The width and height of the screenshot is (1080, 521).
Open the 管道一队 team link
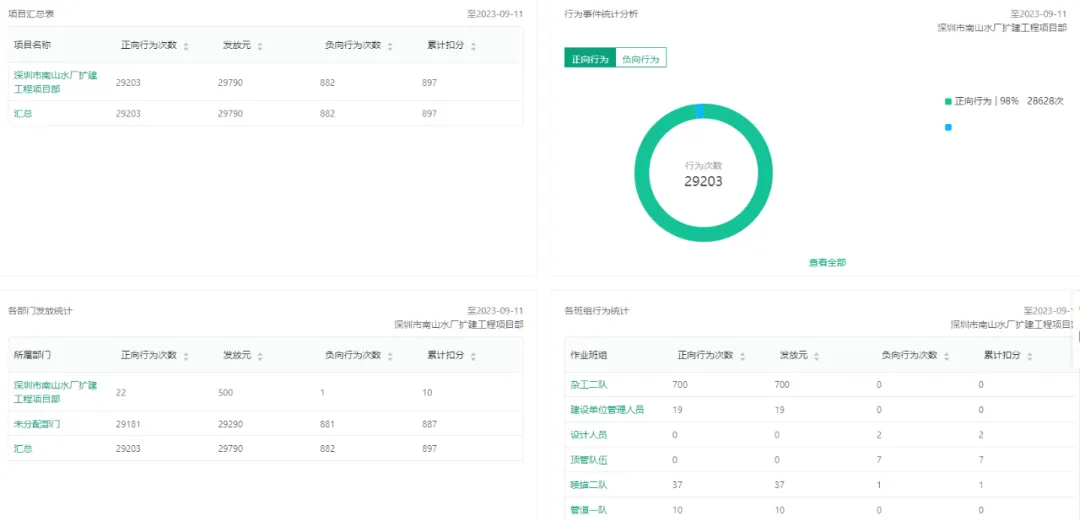click(x=588, y=510)
